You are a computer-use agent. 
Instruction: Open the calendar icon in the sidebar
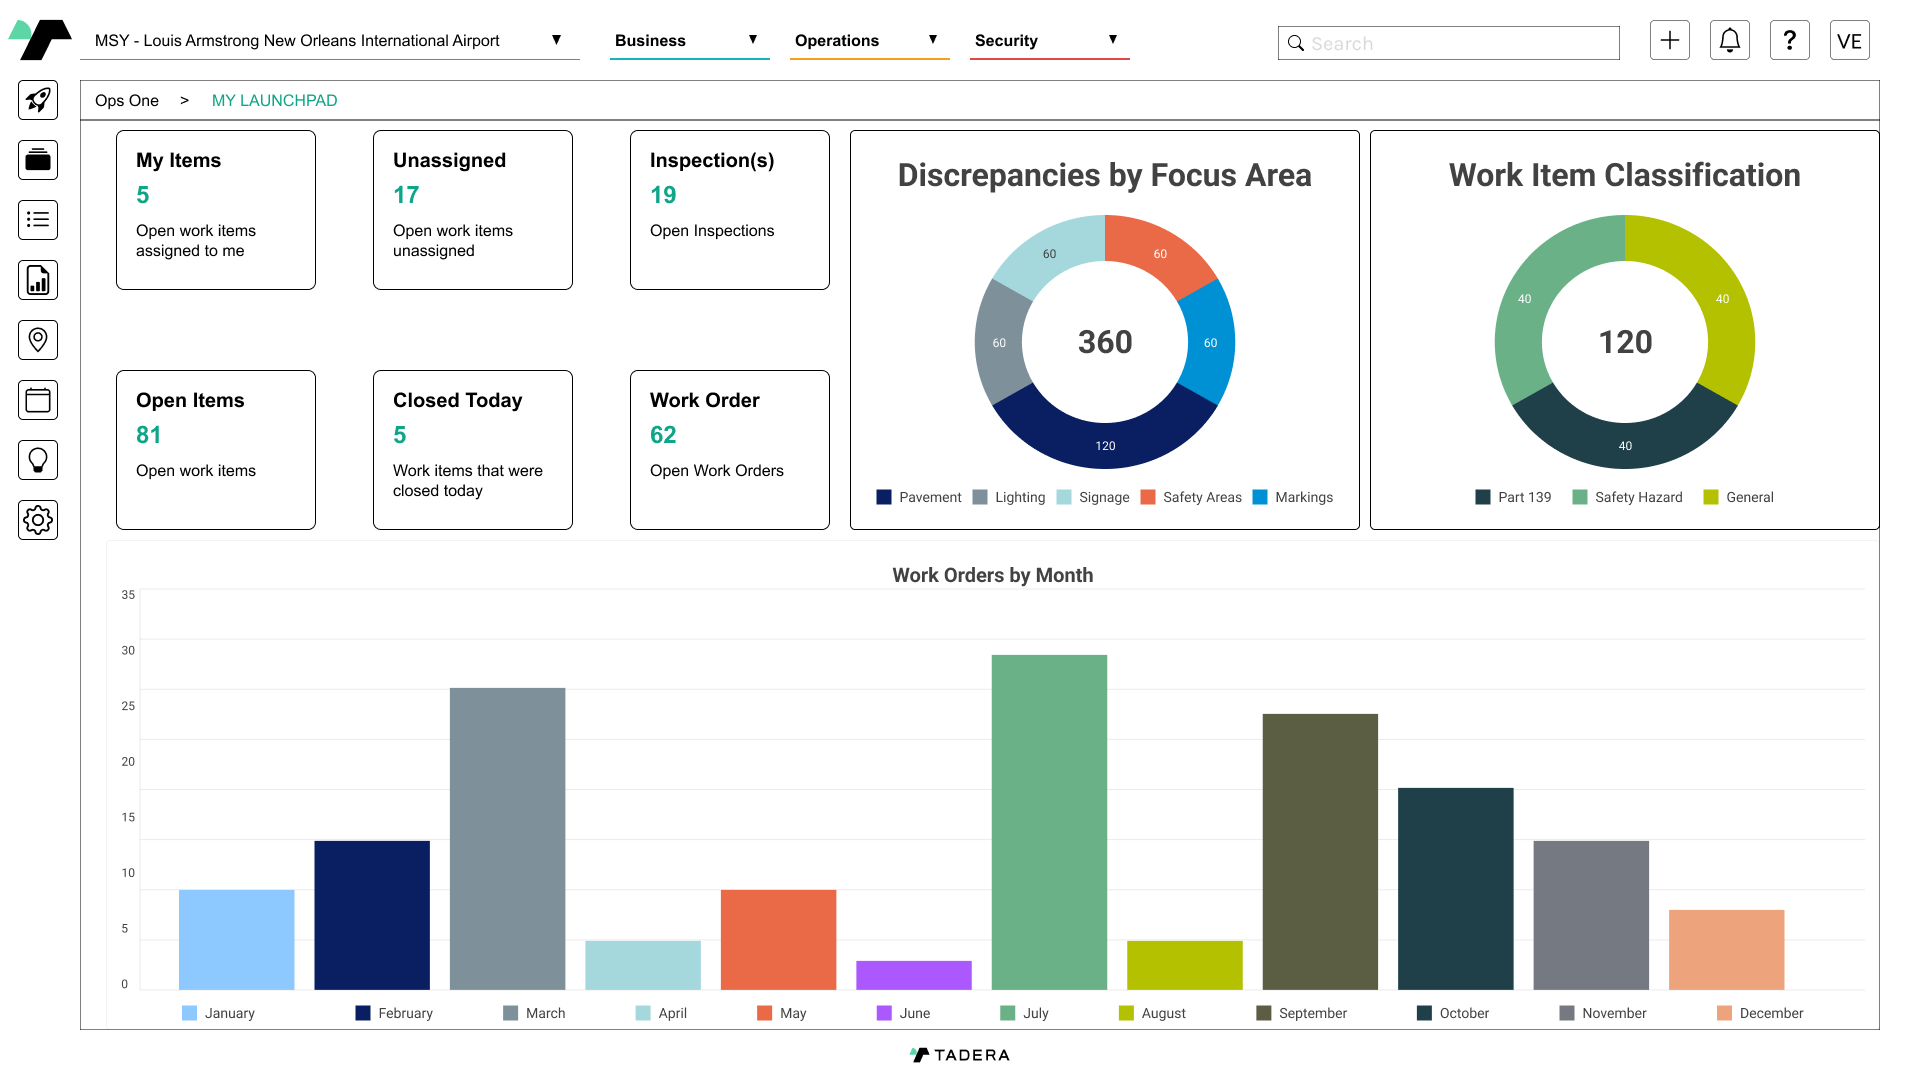[38, 400]
